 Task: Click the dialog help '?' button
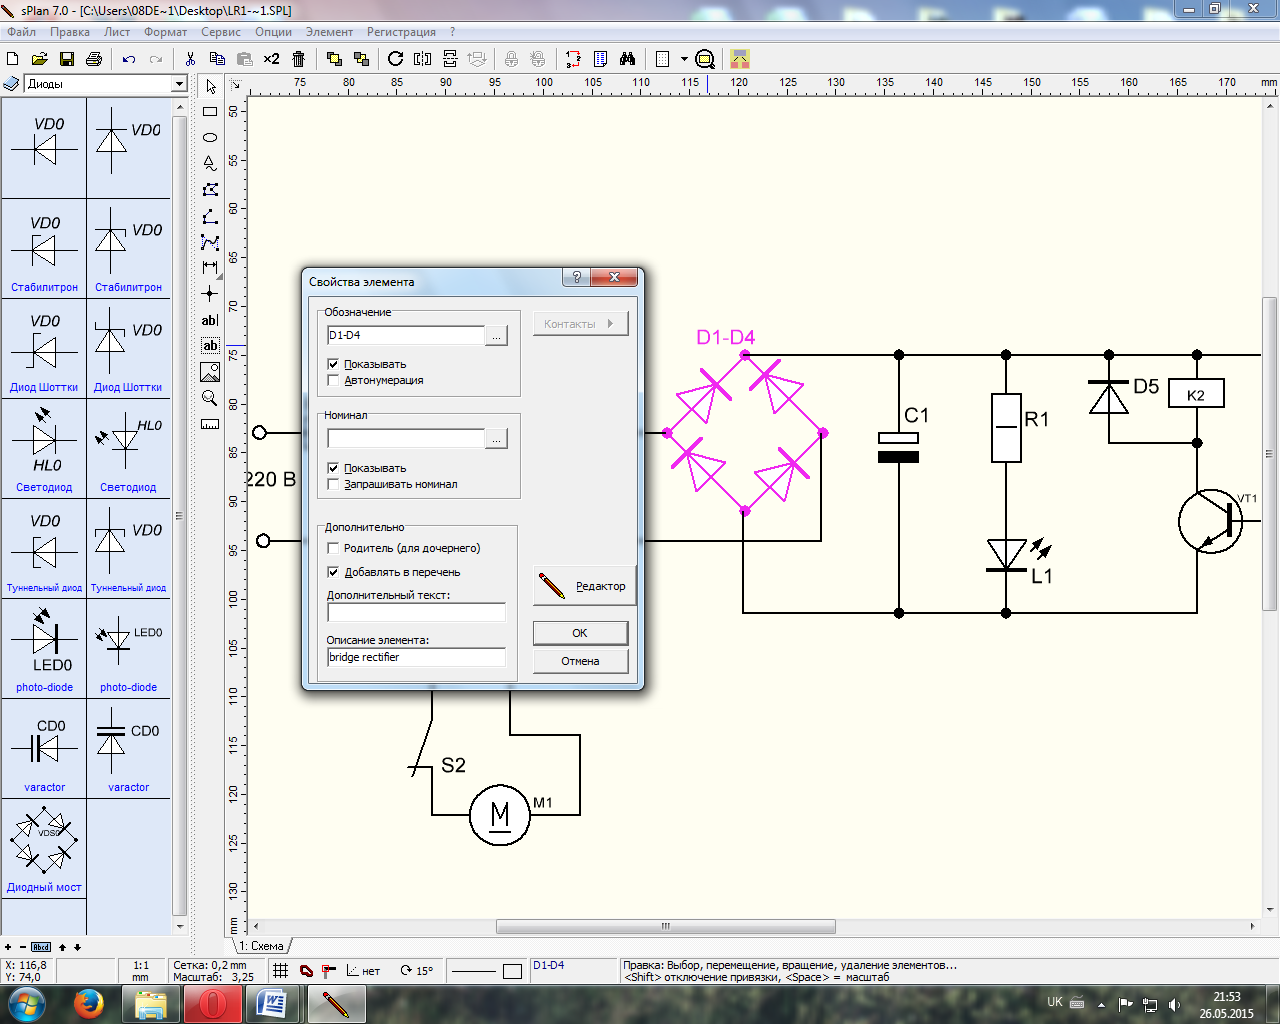(x=576, y=277)
